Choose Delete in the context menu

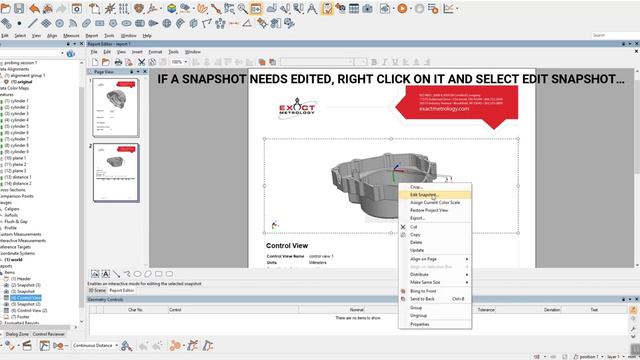(x=435, y=242)
